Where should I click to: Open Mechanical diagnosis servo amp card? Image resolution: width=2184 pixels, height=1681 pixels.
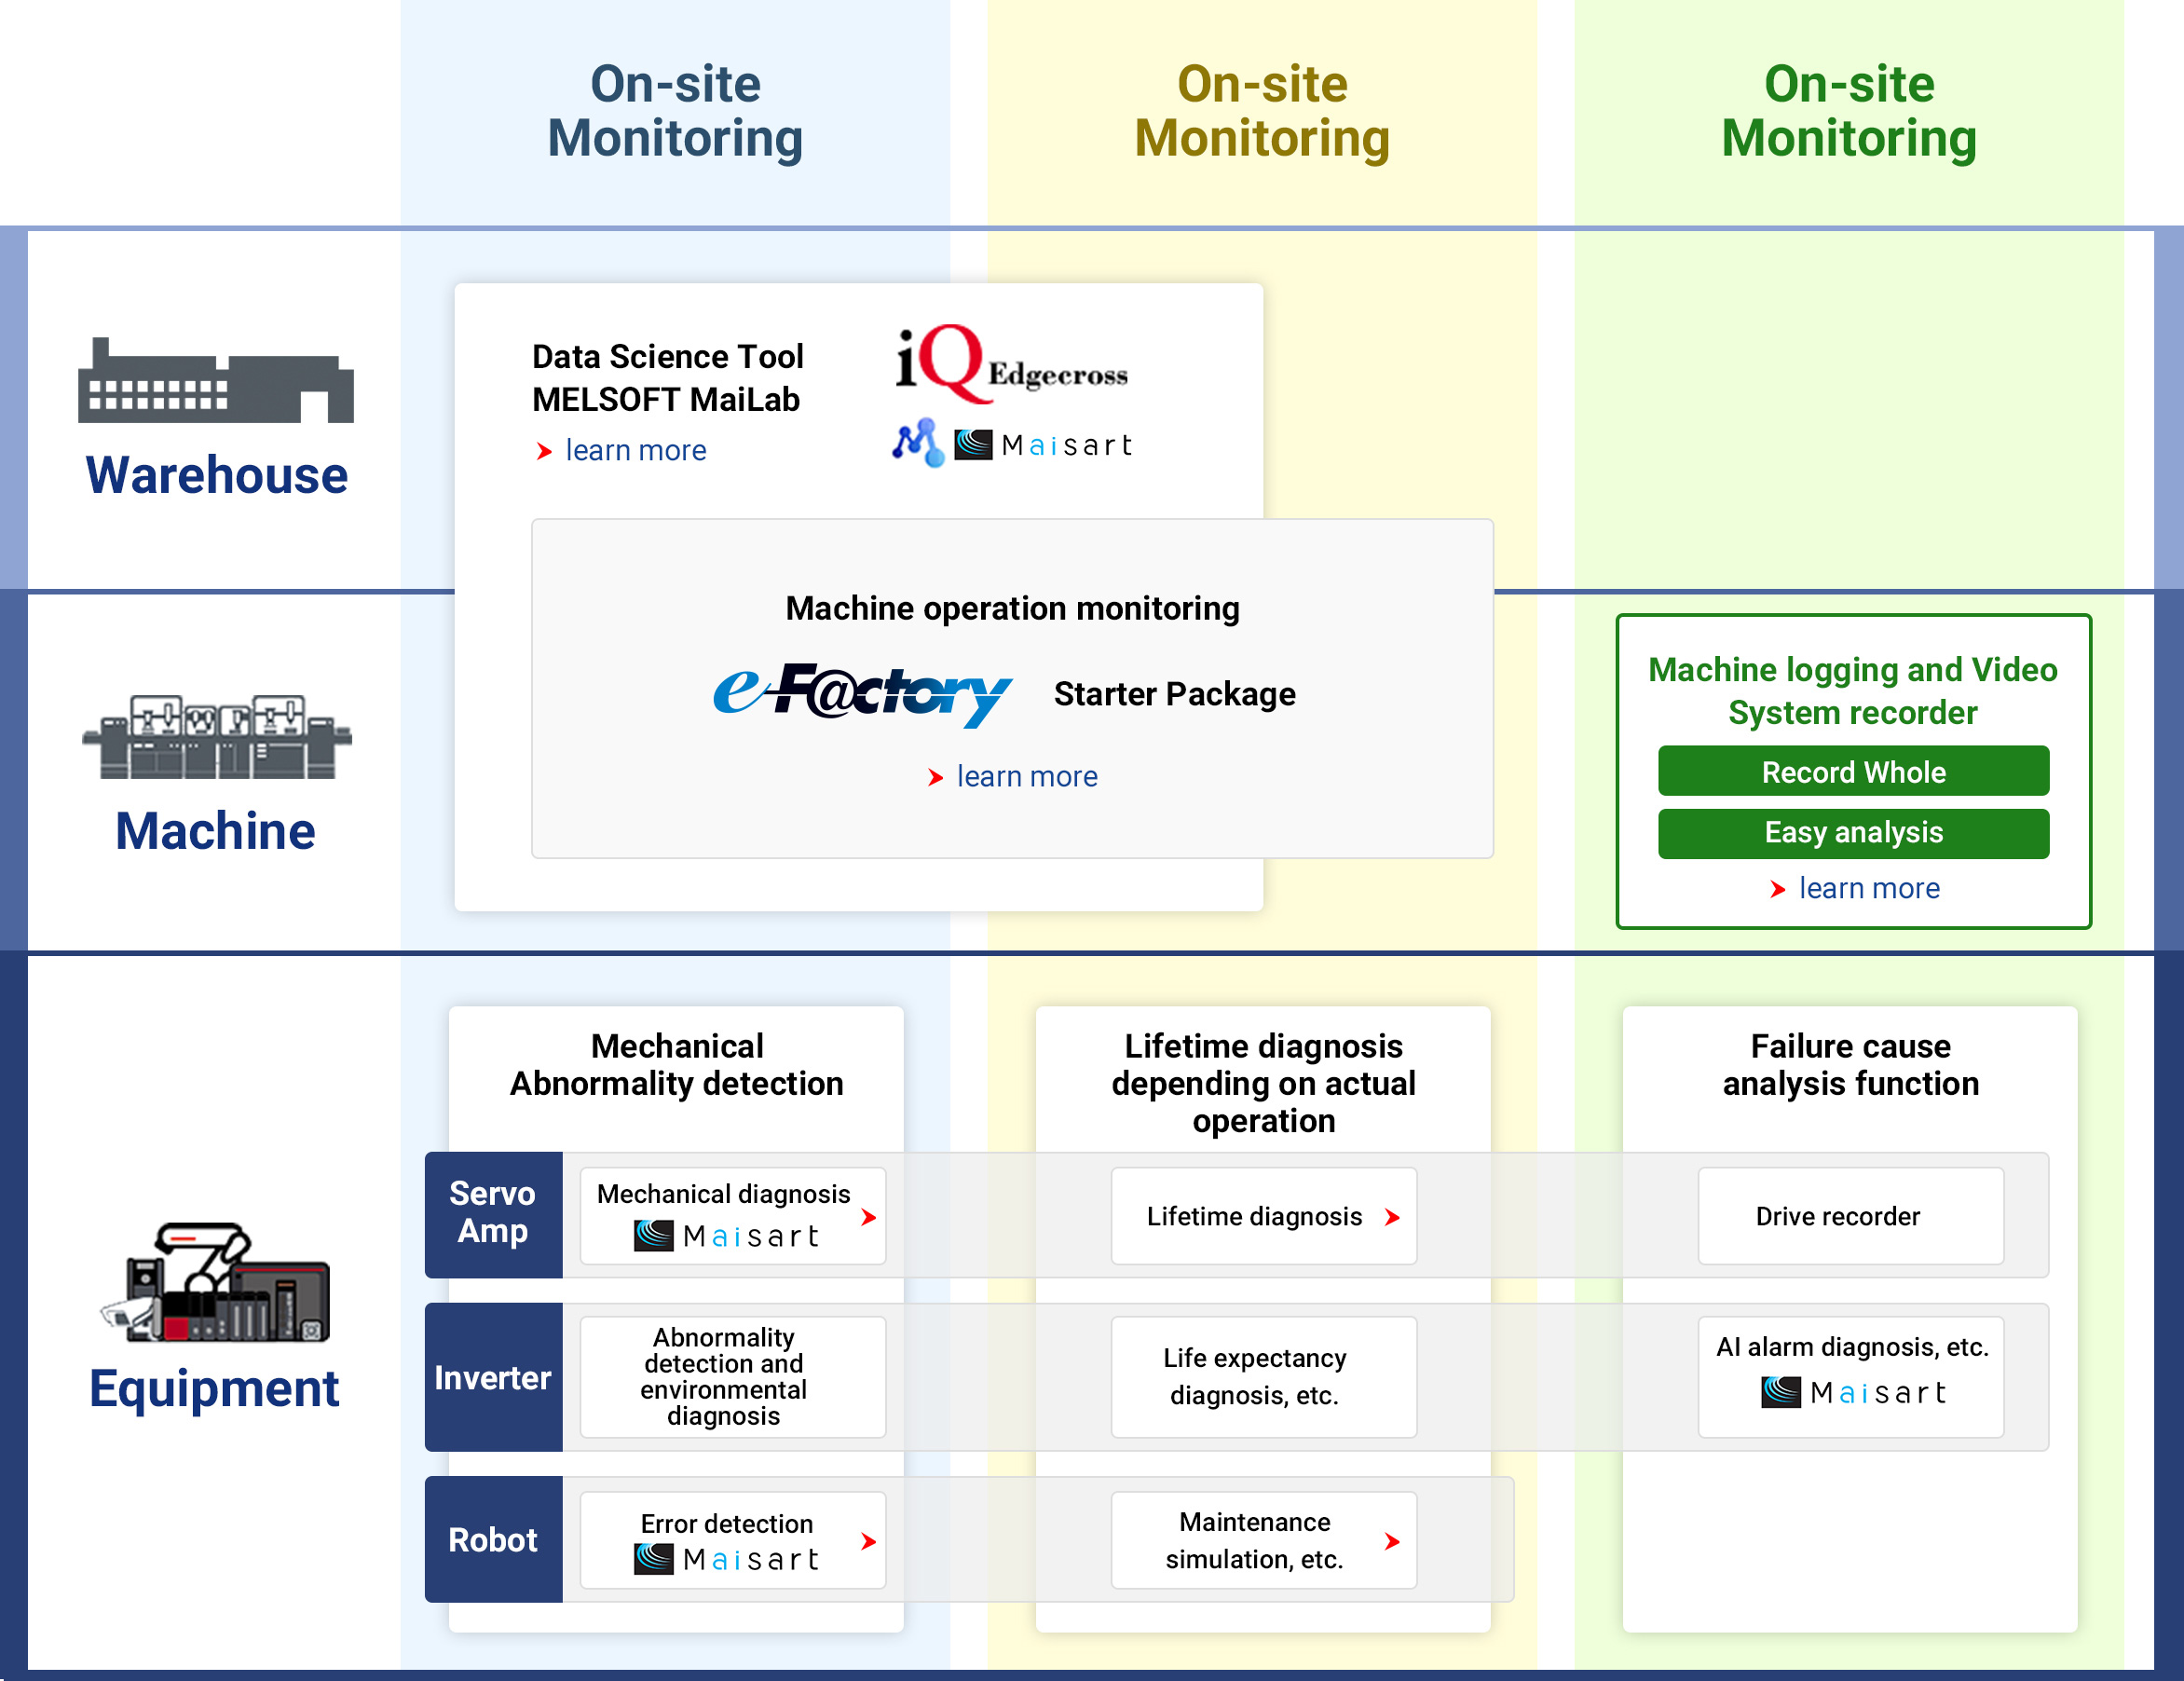tap(733, 1216)
